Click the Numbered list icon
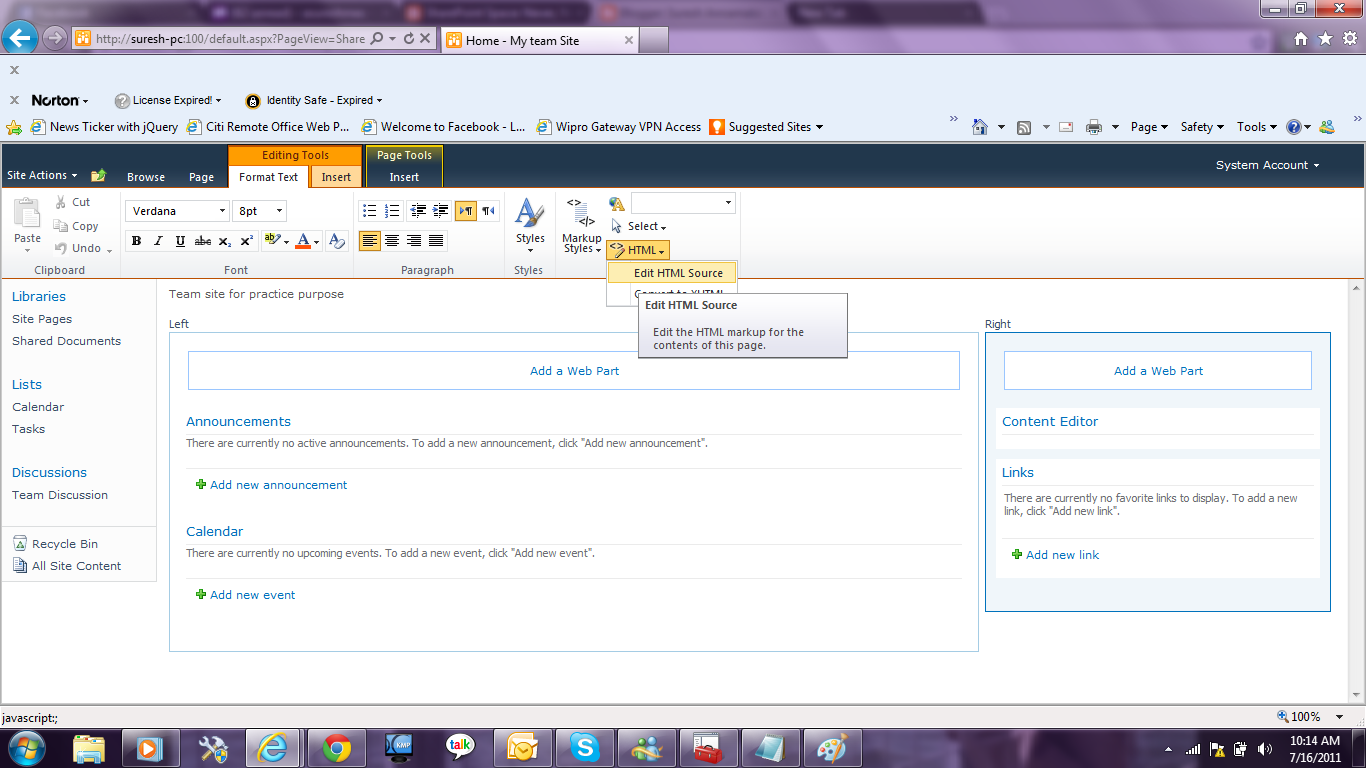Viewport: 1366px width, 768px height. tap(391, 210)
